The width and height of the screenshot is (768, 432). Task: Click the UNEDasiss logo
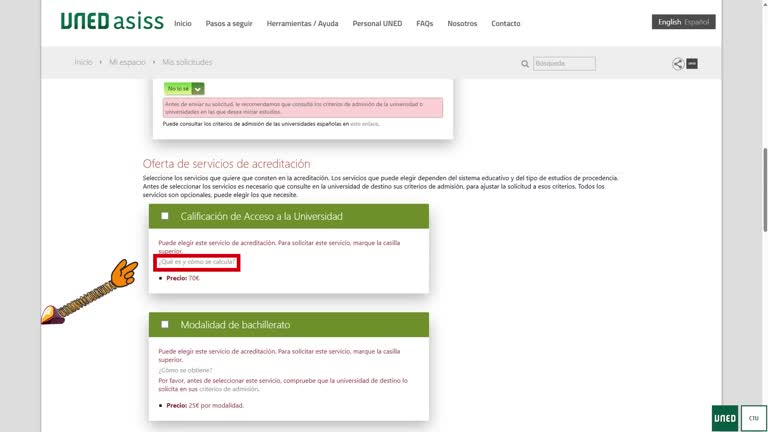[x=112, y=22]
